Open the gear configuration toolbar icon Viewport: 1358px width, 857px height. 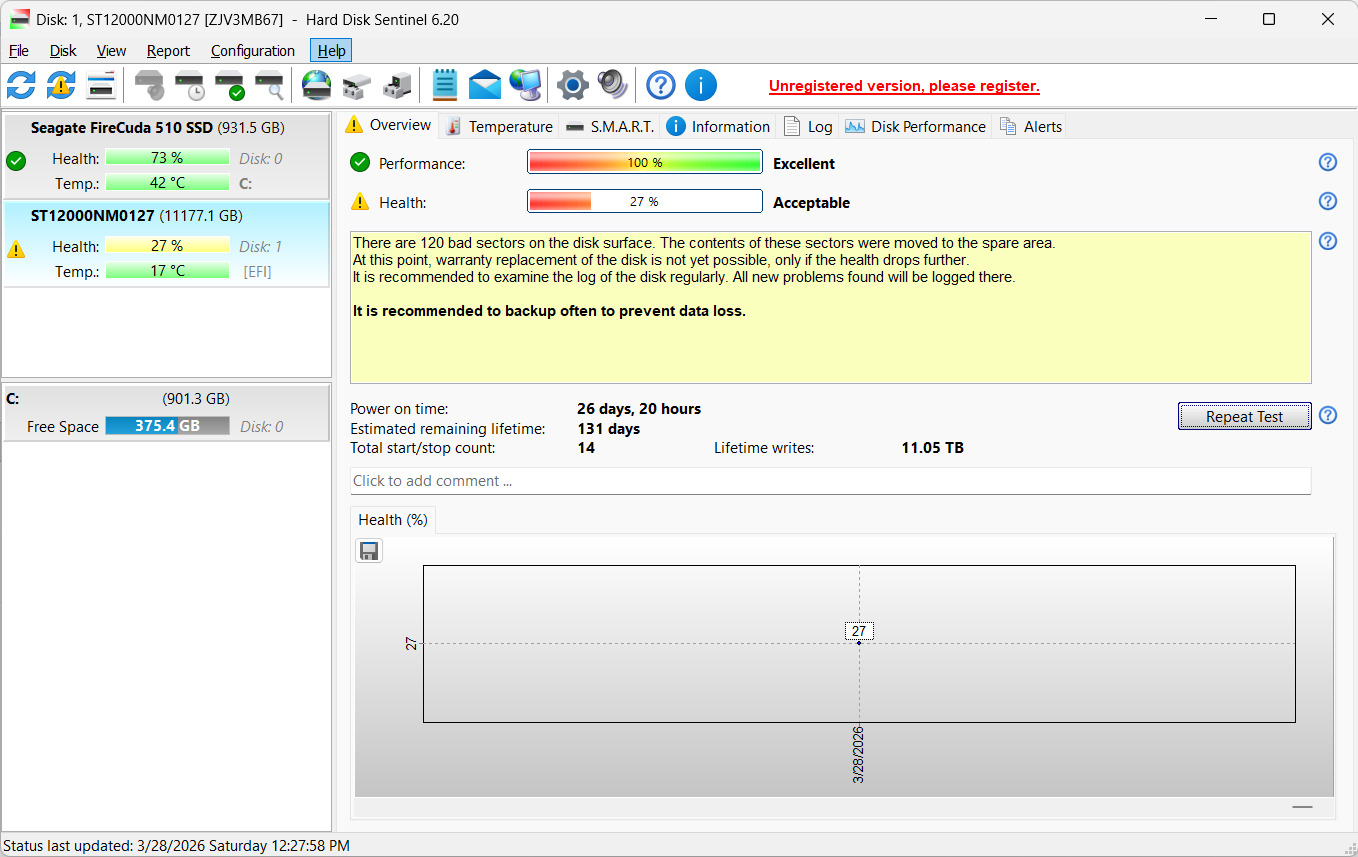coord(573,85)
